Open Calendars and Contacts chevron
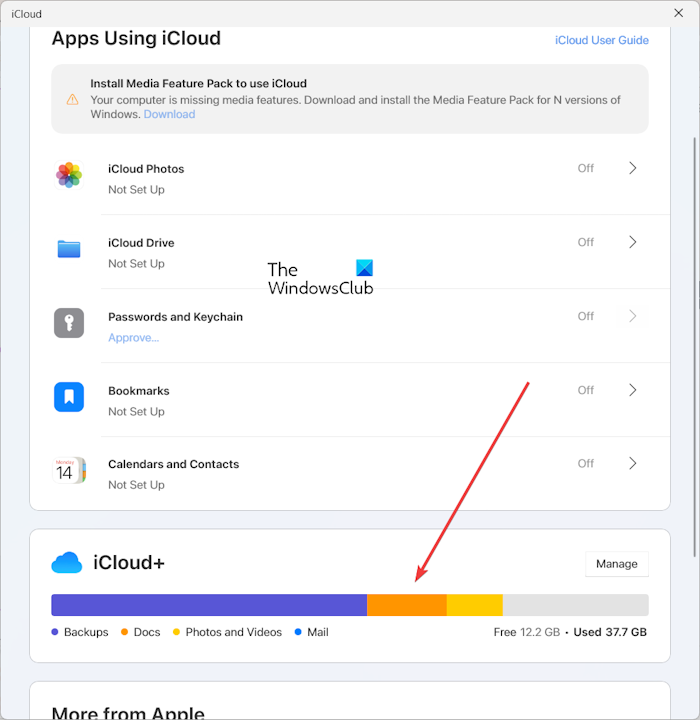This screenshot has width=700, height=720. [632, 463]
